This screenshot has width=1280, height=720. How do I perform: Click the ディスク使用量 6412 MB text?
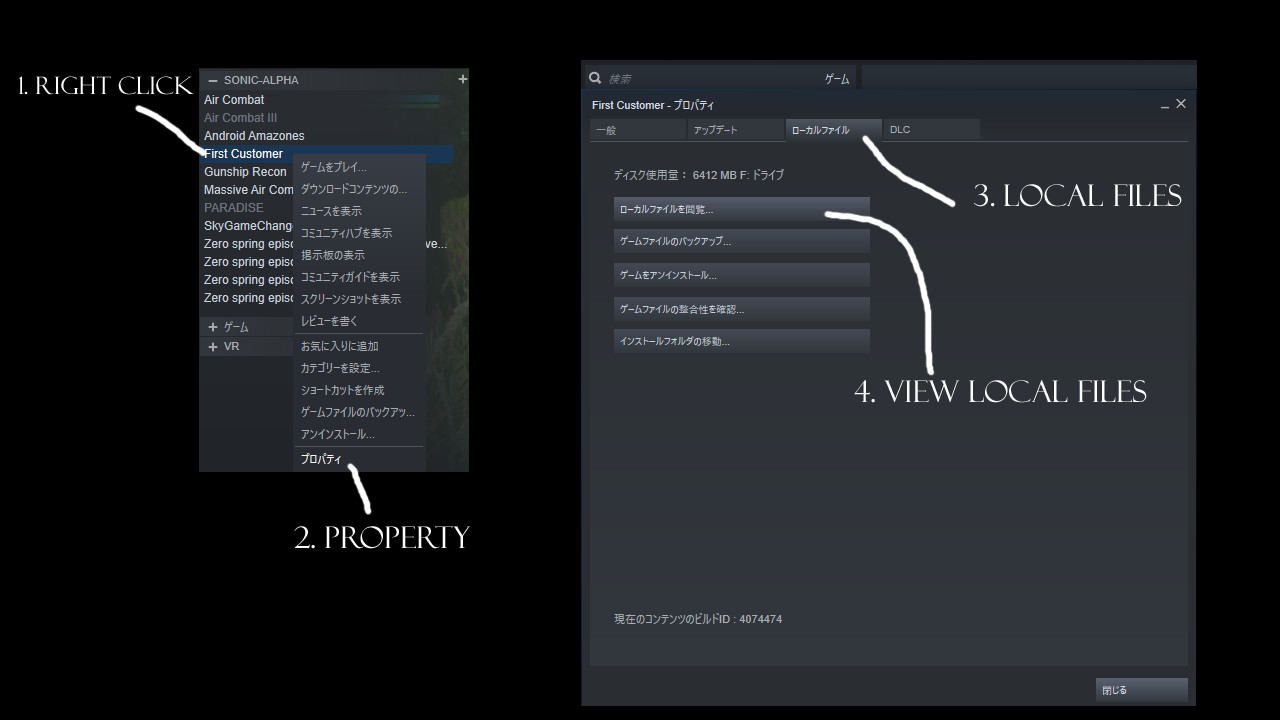point(699,175)
